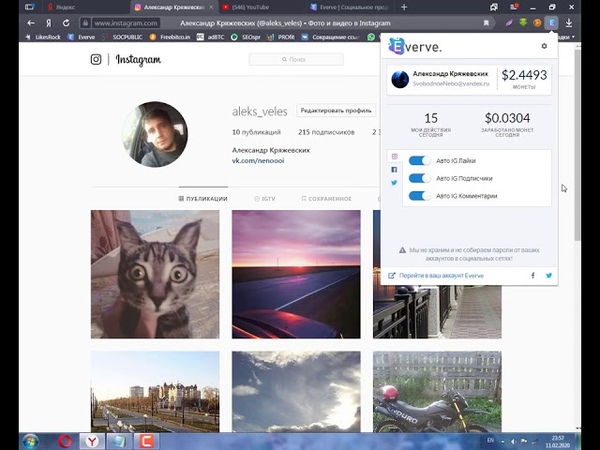
Task: Open the Everve bookmark in bookmarks bar
Action: point(82,37)
